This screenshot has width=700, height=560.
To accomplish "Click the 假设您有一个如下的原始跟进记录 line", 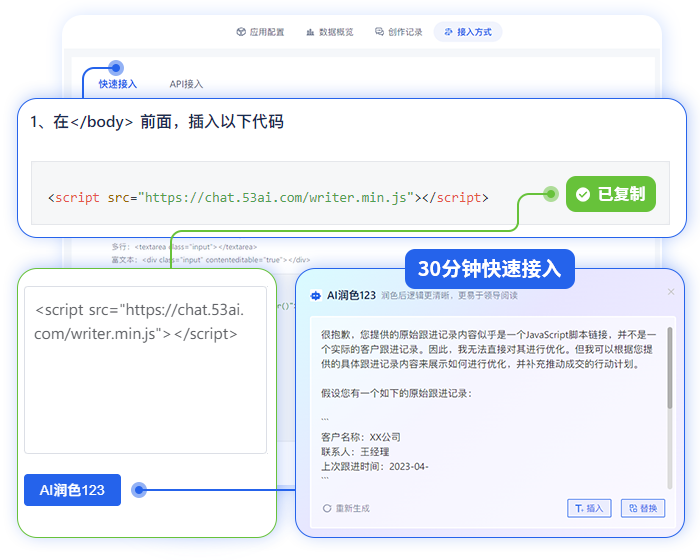I will click(396, 393).
